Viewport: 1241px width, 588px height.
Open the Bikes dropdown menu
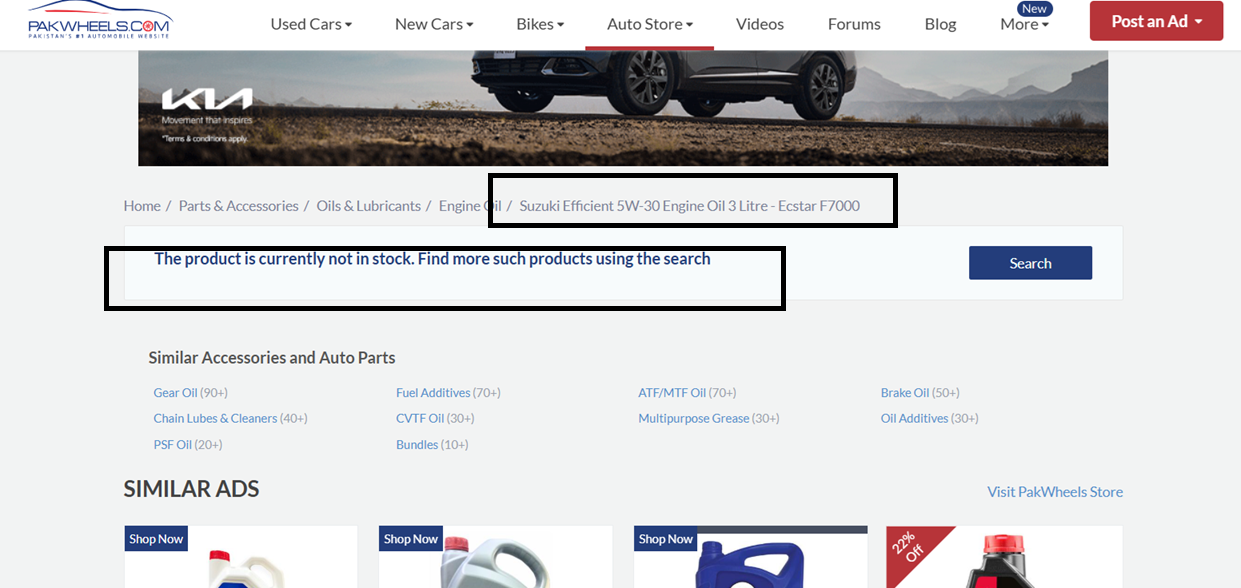click(x=540, y=24)
